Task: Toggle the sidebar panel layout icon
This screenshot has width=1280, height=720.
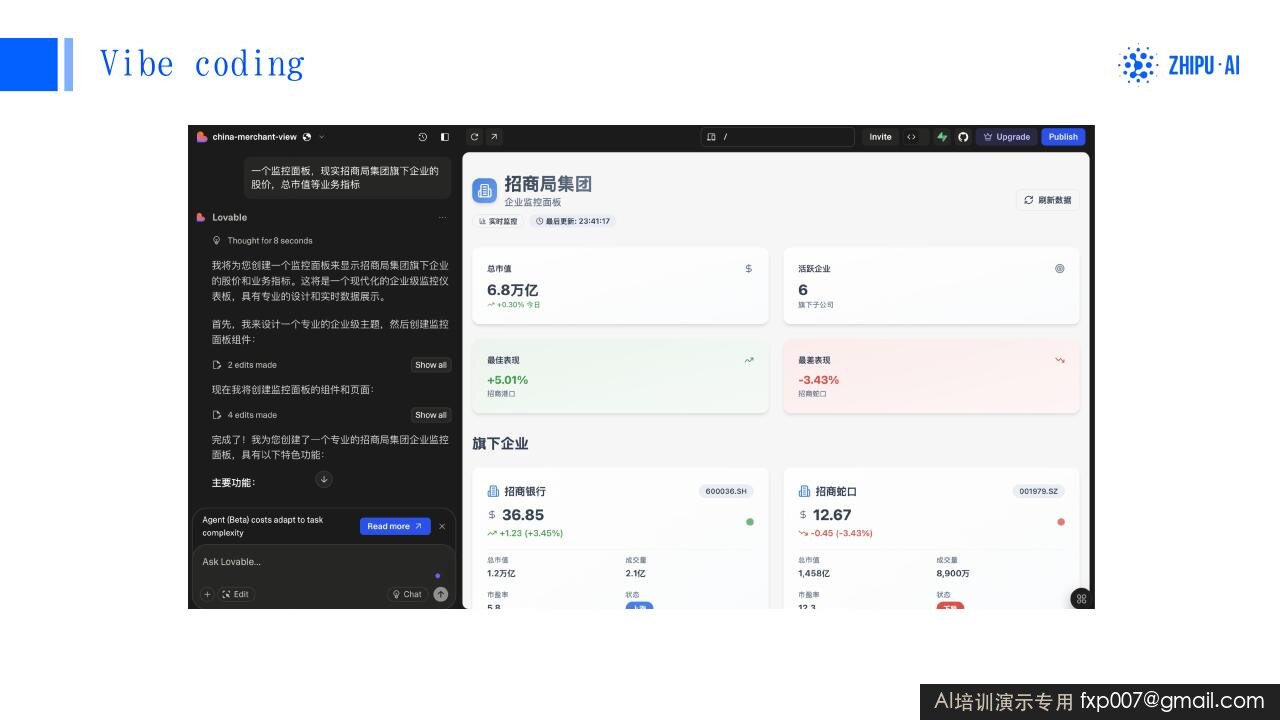Action: coord(445,137)
